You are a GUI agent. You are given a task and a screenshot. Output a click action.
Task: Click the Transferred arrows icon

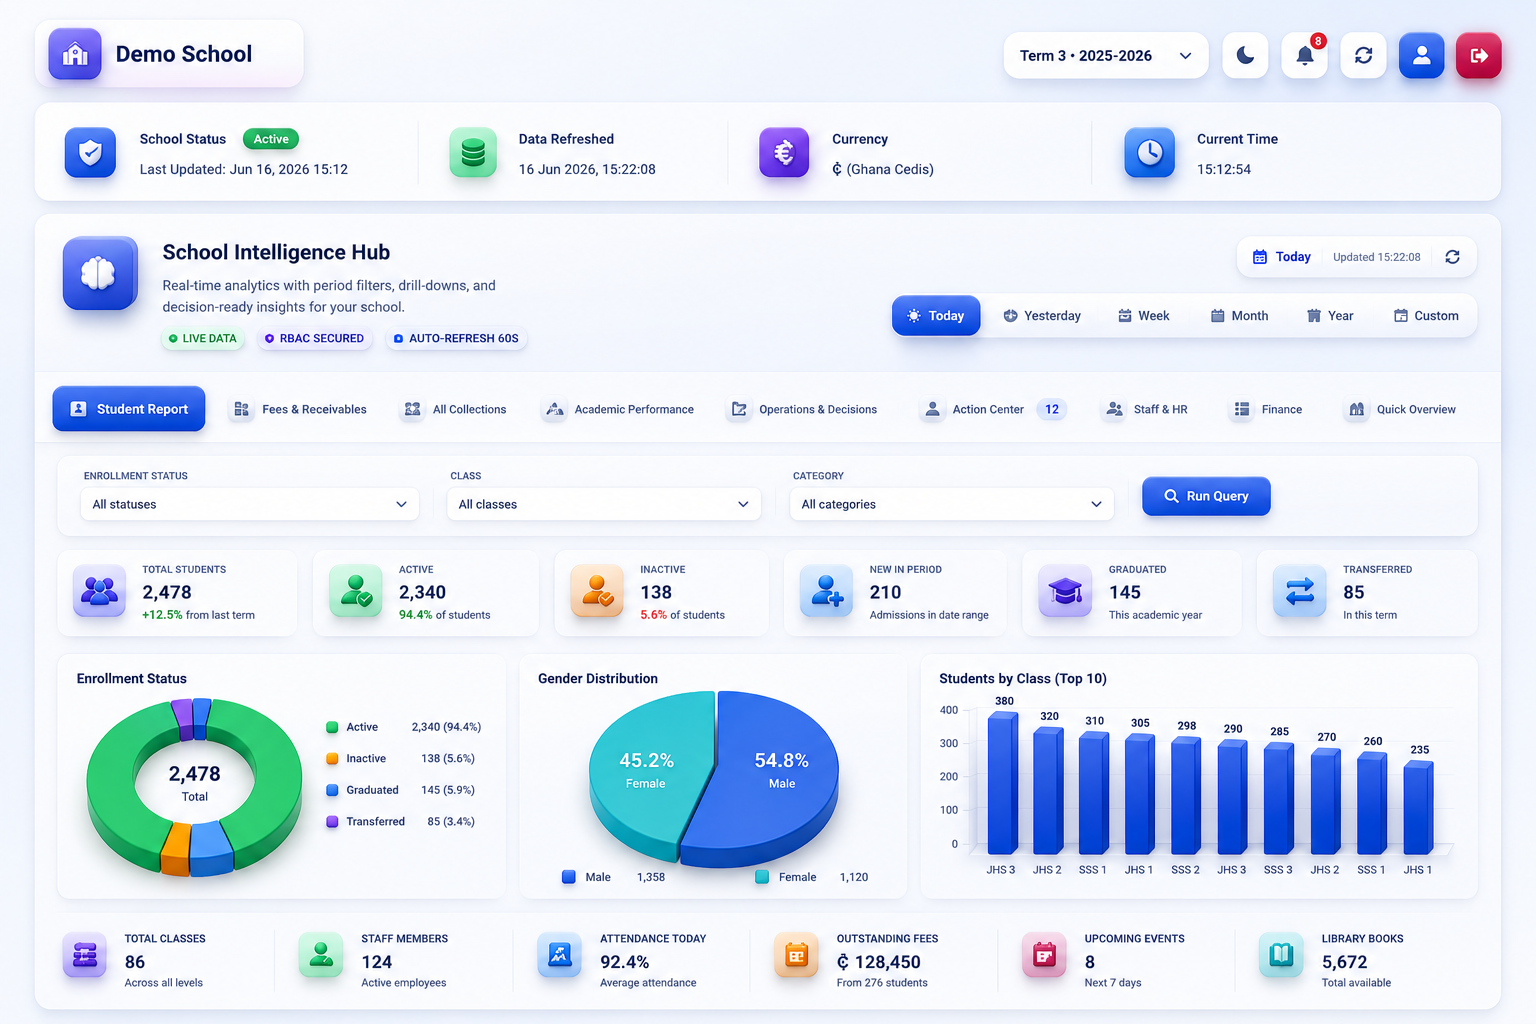pos(1299,591)
